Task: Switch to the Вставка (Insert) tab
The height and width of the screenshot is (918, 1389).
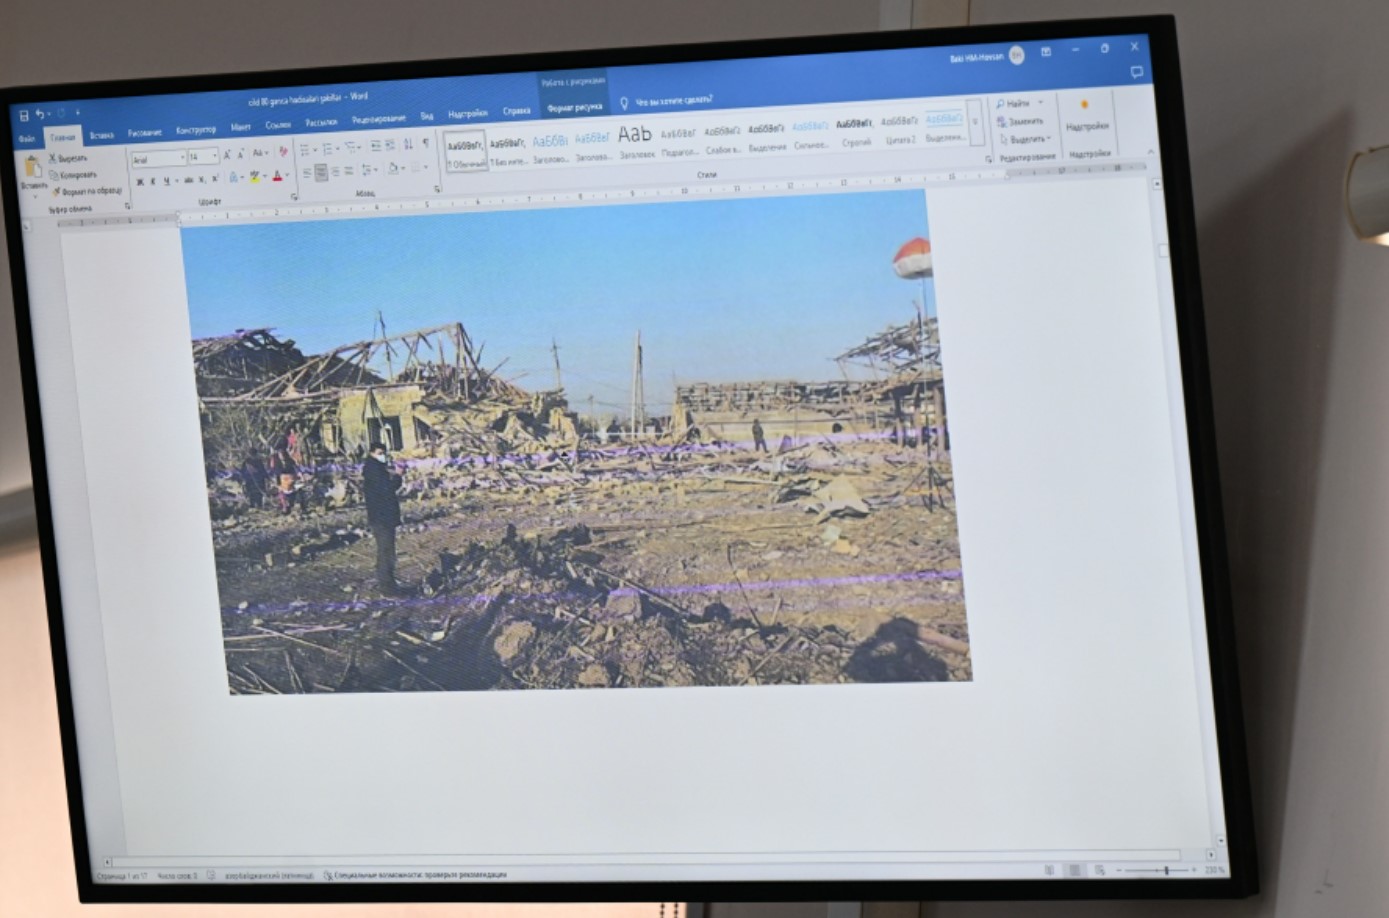Action: click(101, 135)
